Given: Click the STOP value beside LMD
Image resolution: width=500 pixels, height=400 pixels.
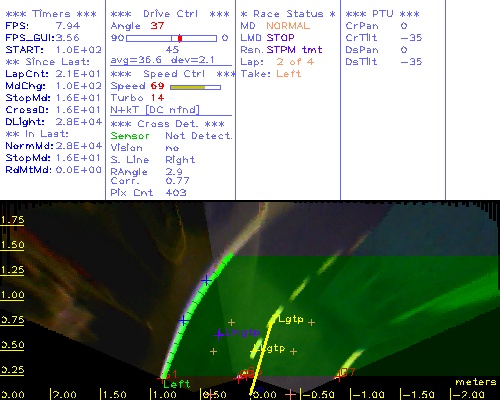Looking at the screenshot, I should (280, 38).
